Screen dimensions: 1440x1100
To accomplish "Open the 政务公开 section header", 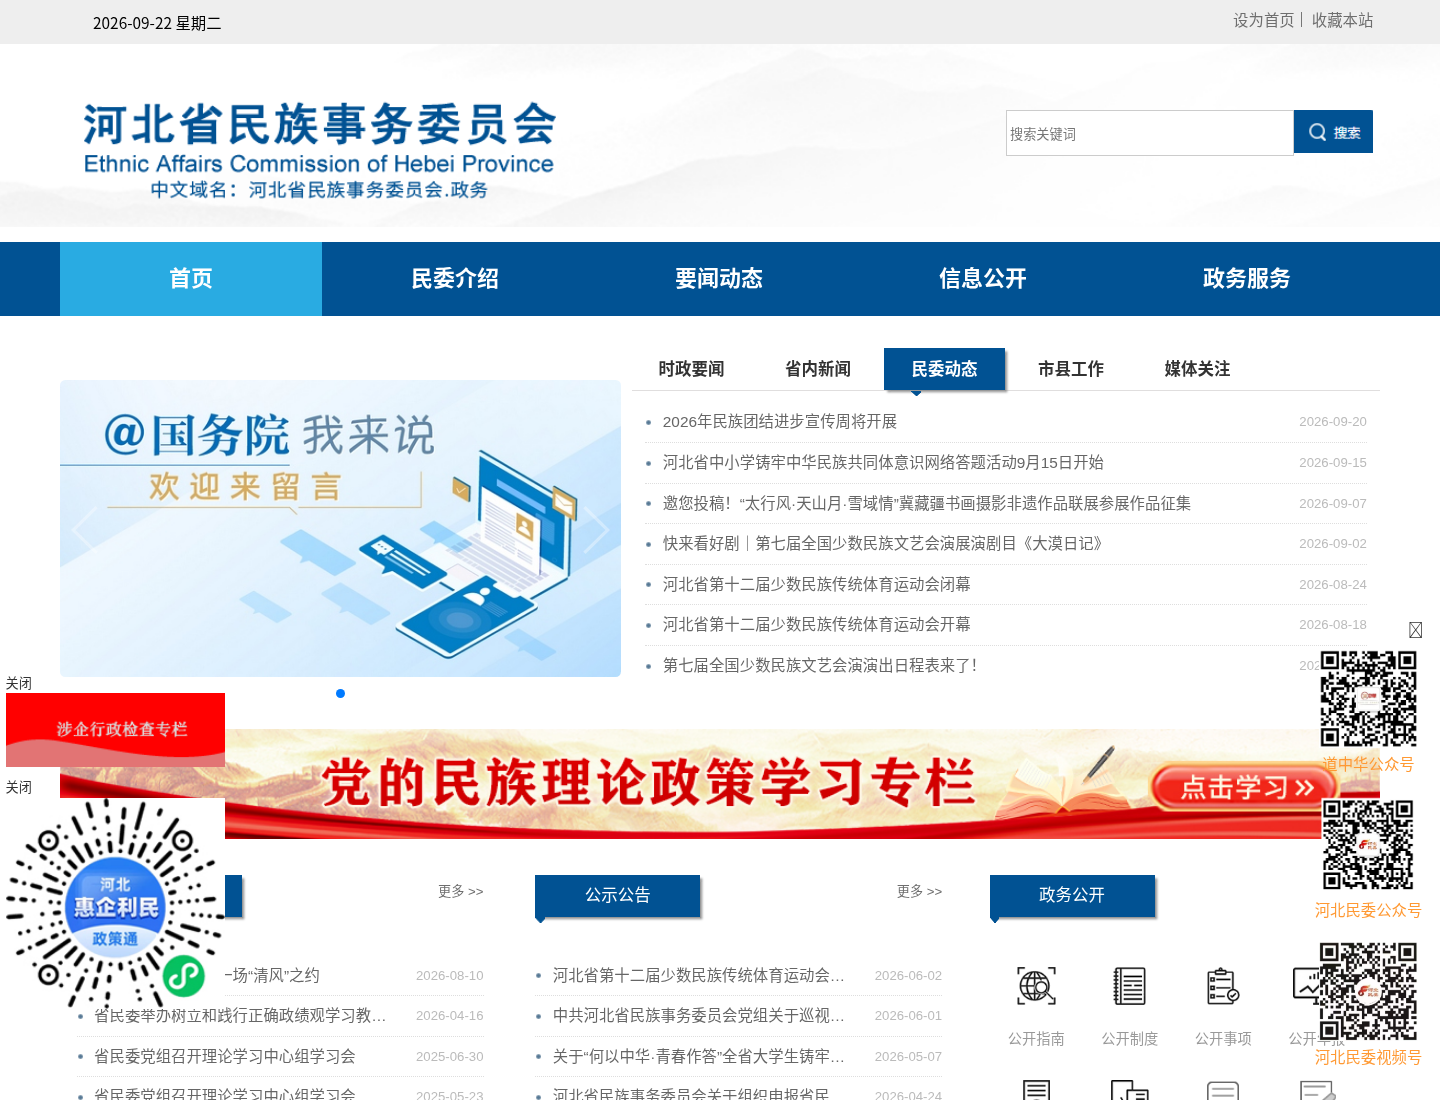I will pos(1072,896).
